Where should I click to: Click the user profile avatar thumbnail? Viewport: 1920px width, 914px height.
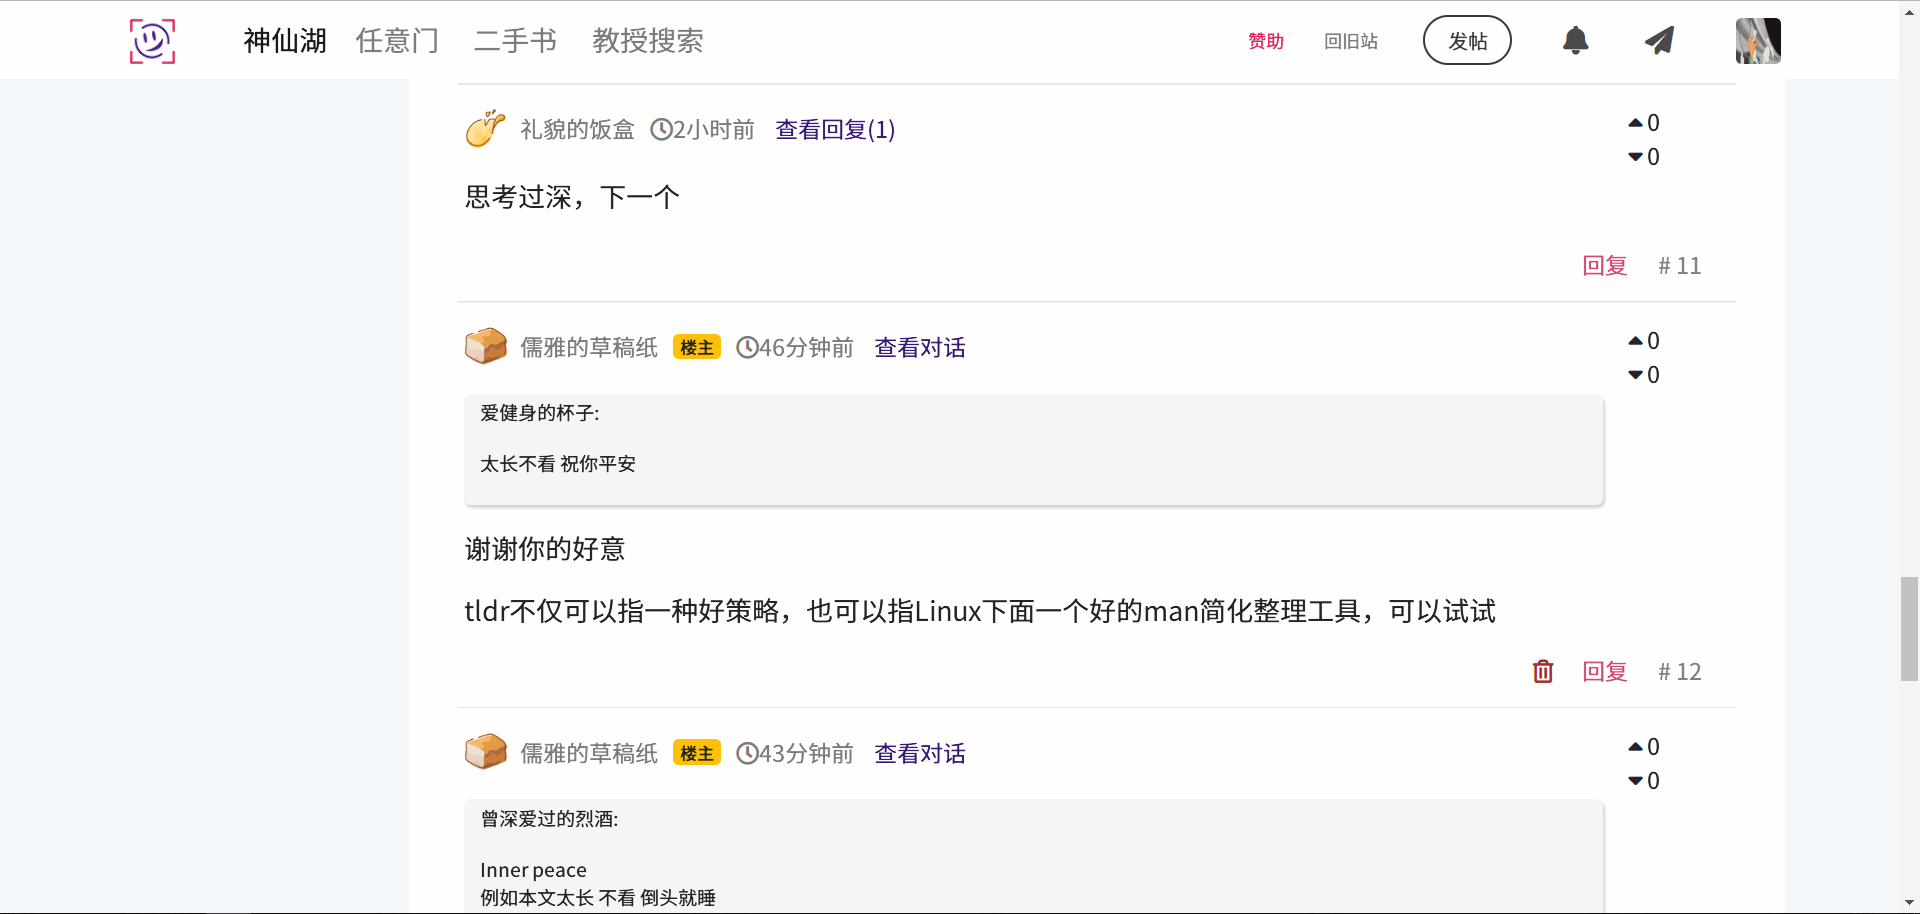coord(1757,41)
